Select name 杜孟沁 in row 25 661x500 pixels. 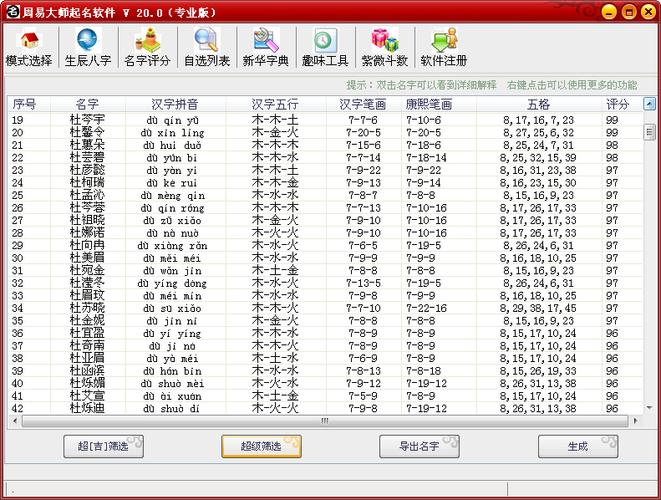click(87, 195)
